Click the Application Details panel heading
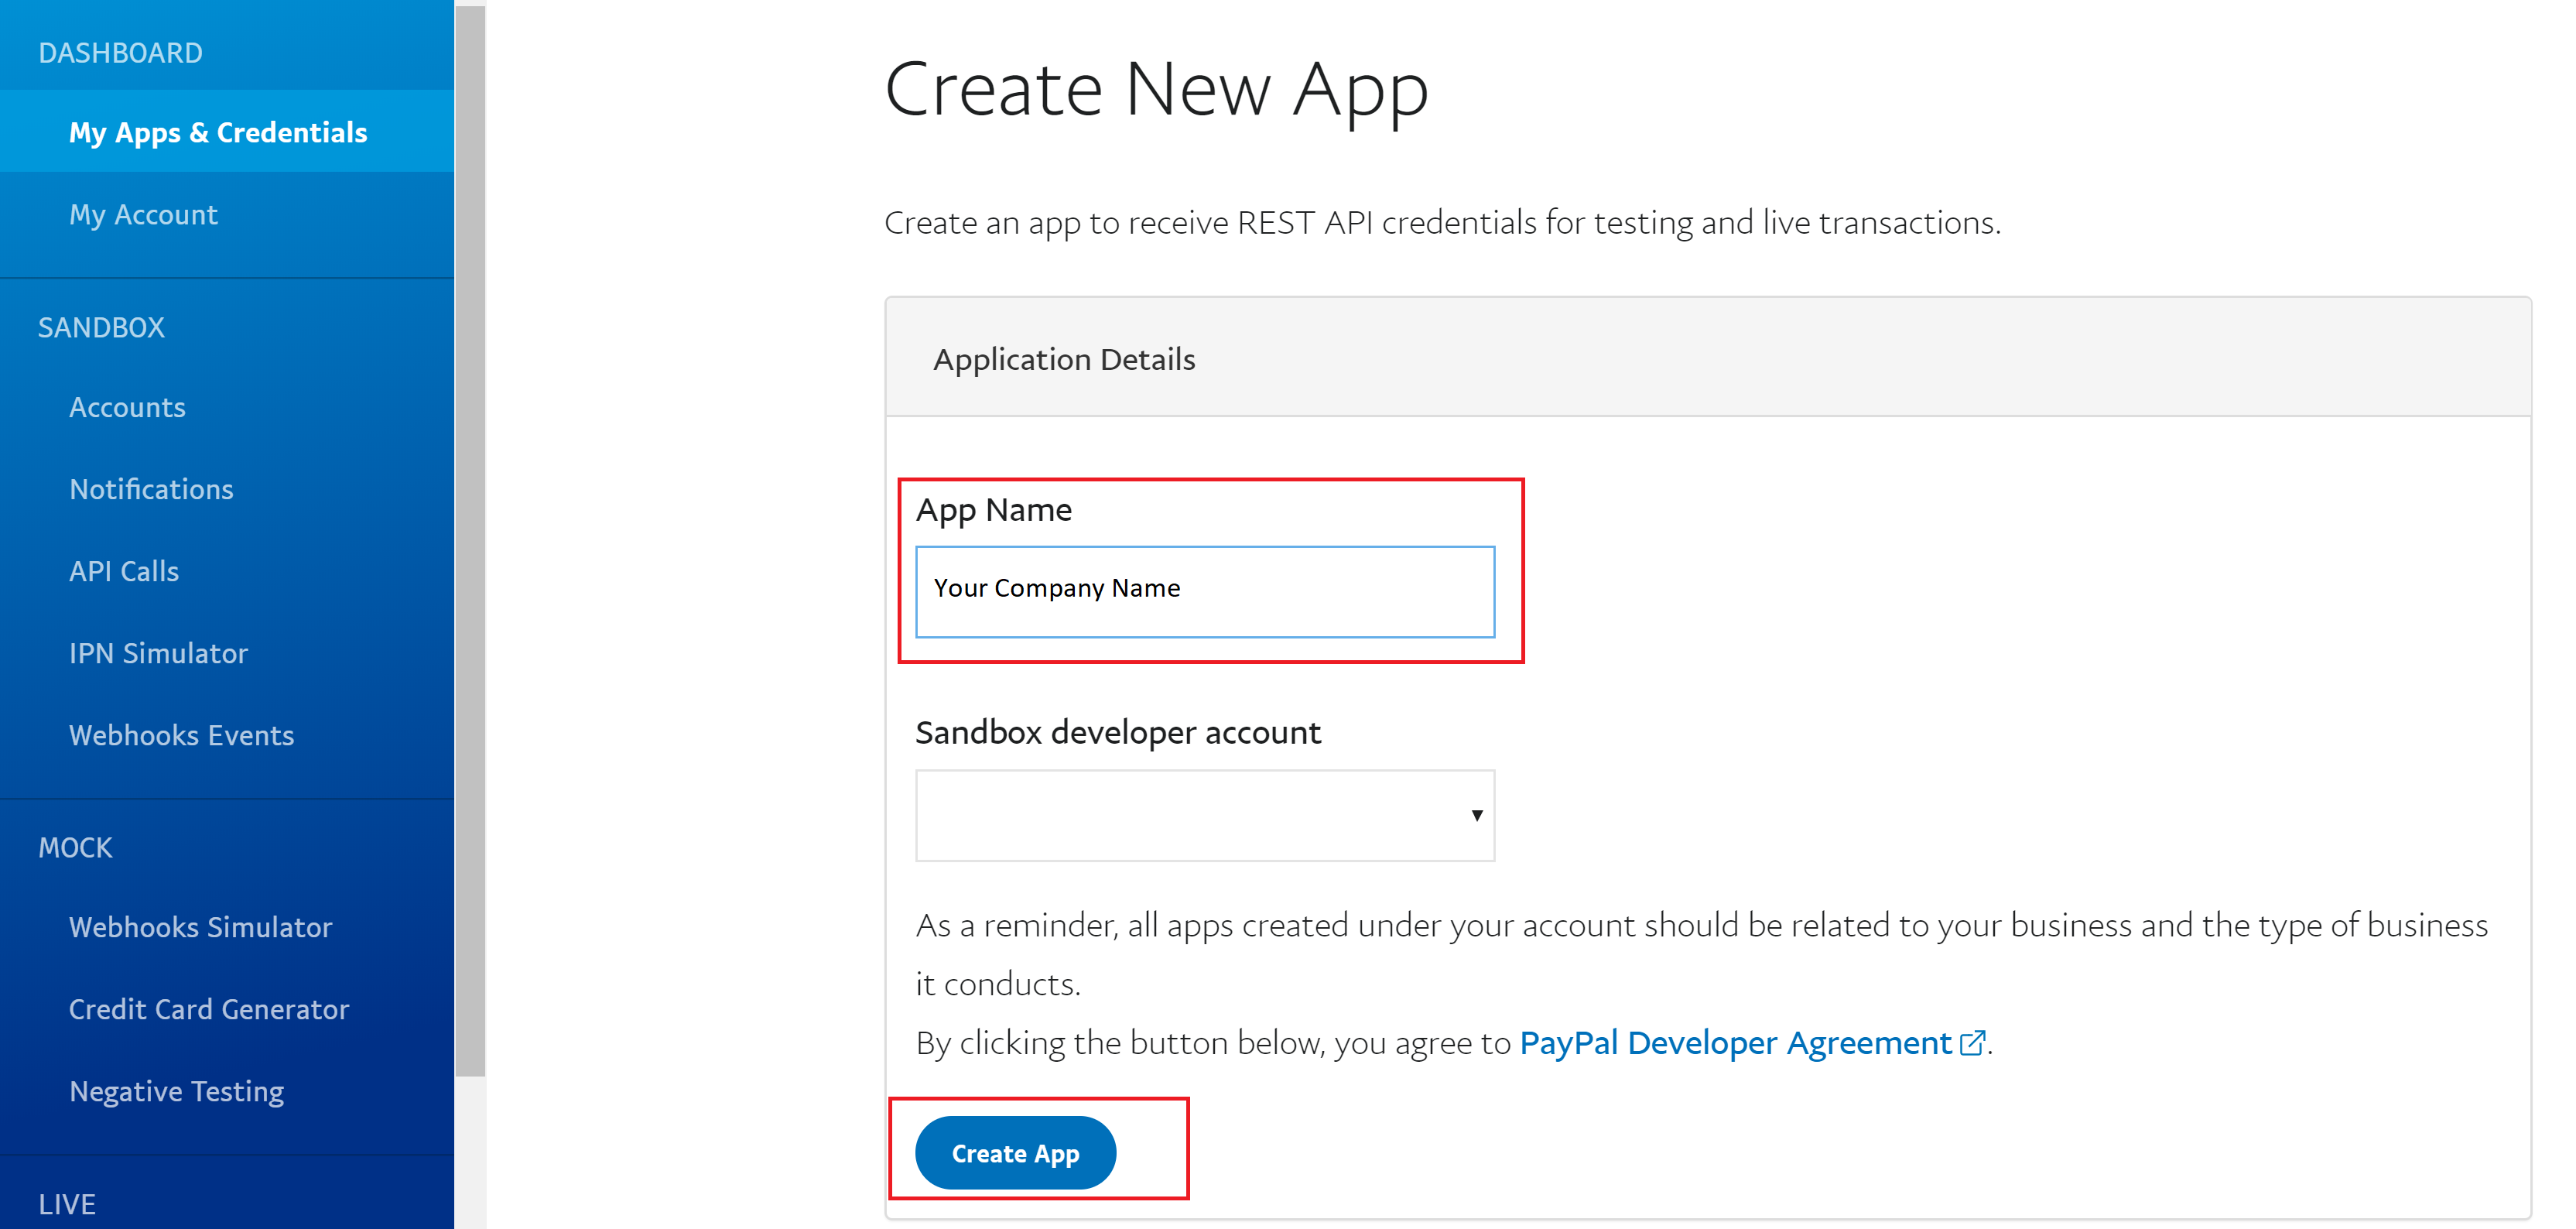The width and height of the screenshot is (2576, 1229). (1064, 359)
